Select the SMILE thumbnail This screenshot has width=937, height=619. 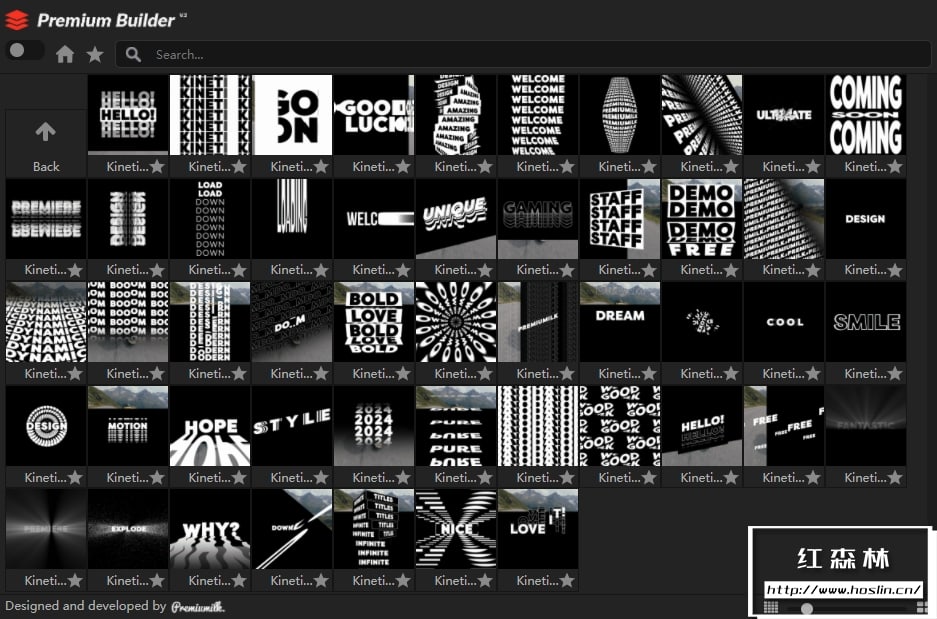point(865,322)
